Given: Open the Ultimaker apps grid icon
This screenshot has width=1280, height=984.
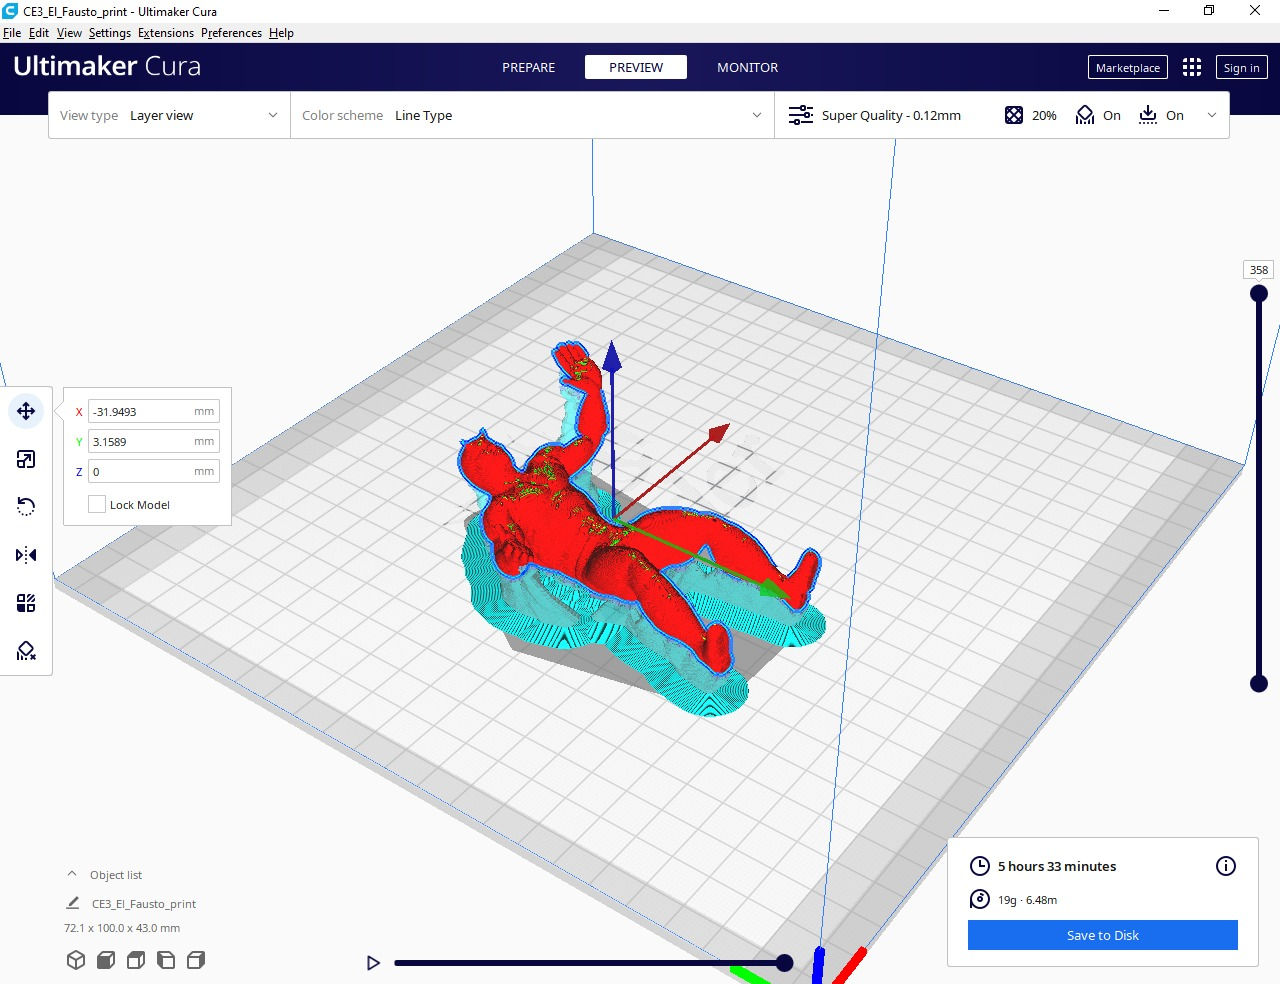Looking at the screenshot, I should (x=1192, y=67).
